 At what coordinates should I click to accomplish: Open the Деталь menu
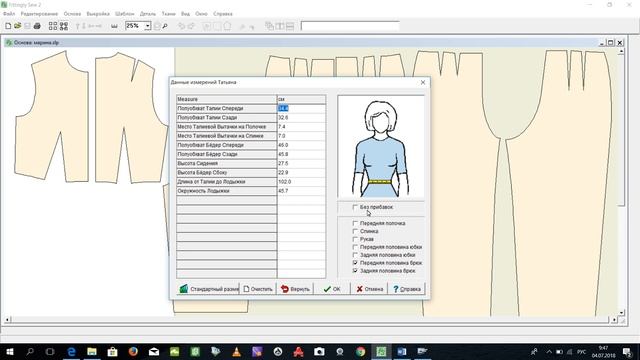[148, 14]
